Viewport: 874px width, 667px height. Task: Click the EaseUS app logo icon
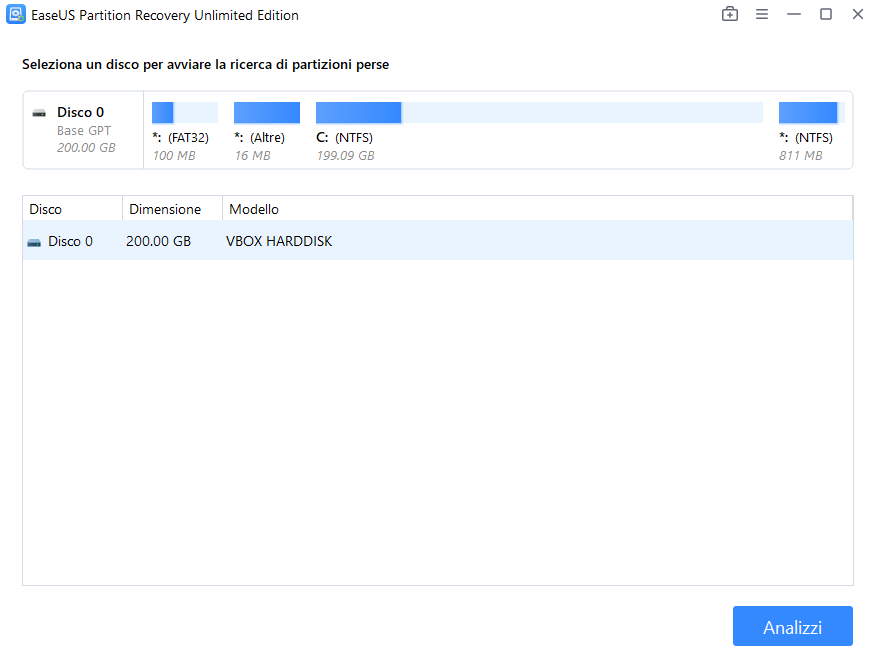click(16, 15)
